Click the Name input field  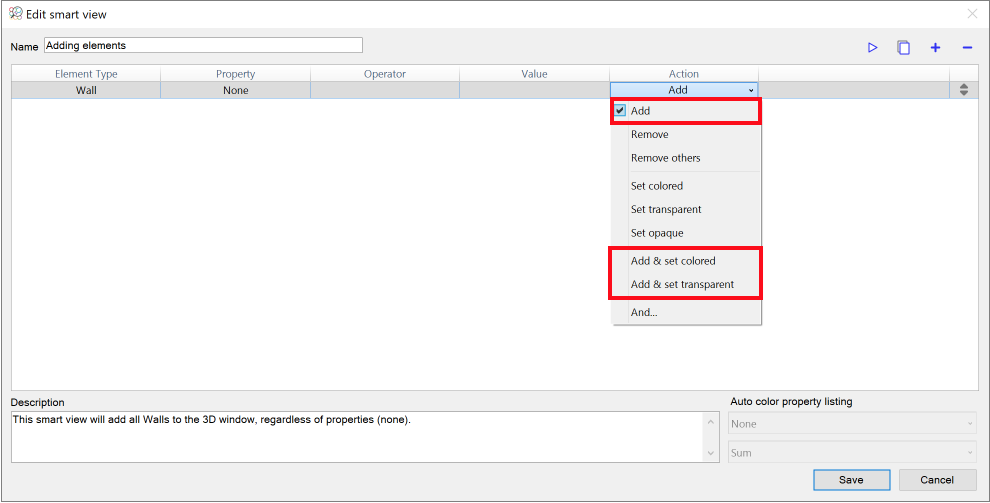click(x=203, y=45)
